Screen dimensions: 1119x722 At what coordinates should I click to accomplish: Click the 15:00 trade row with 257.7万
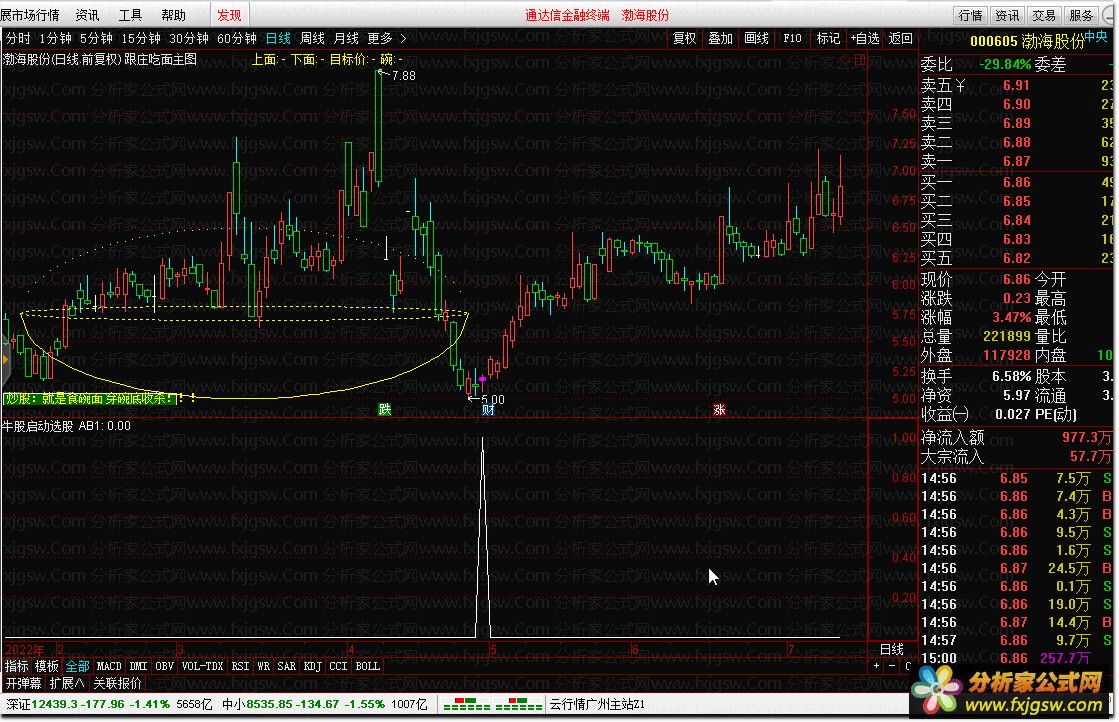[1016, 658]
